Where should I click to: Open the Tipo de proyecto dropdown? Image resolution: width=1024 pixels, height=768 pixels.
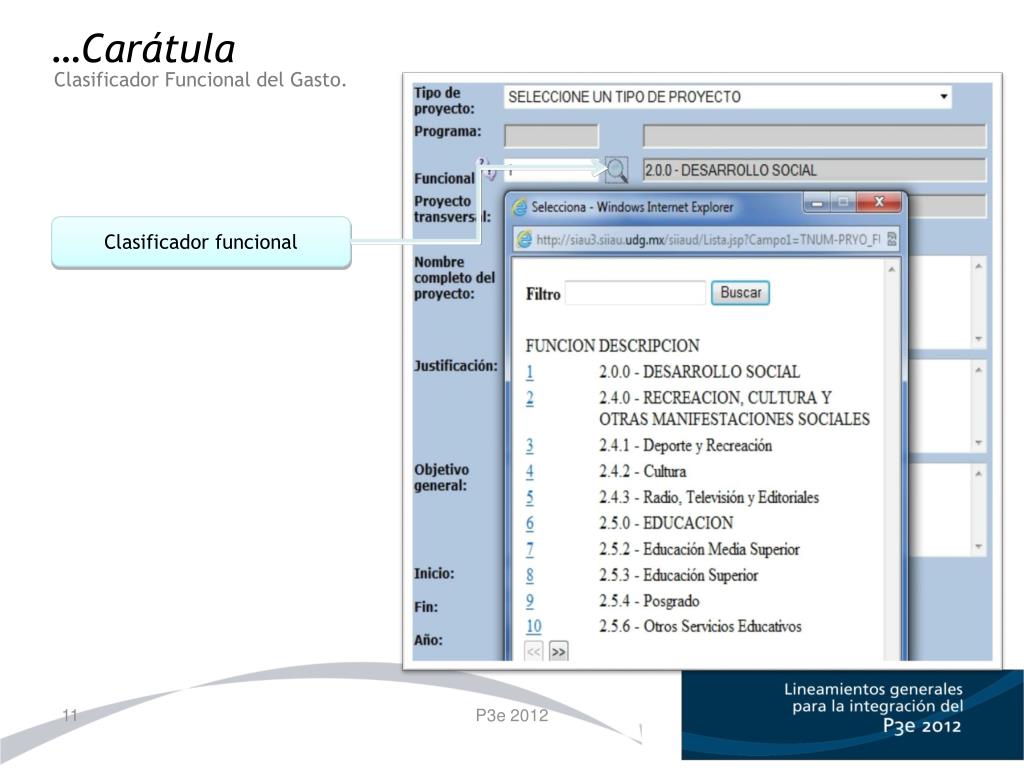728,97
